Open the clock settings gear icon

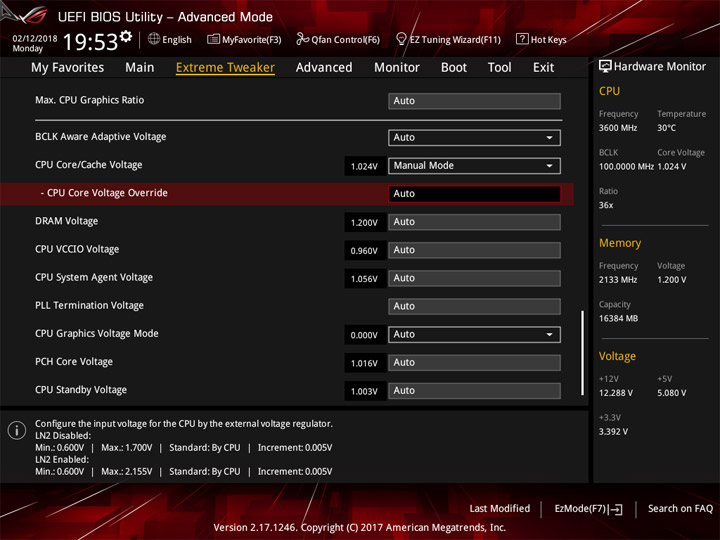(126, 36)
